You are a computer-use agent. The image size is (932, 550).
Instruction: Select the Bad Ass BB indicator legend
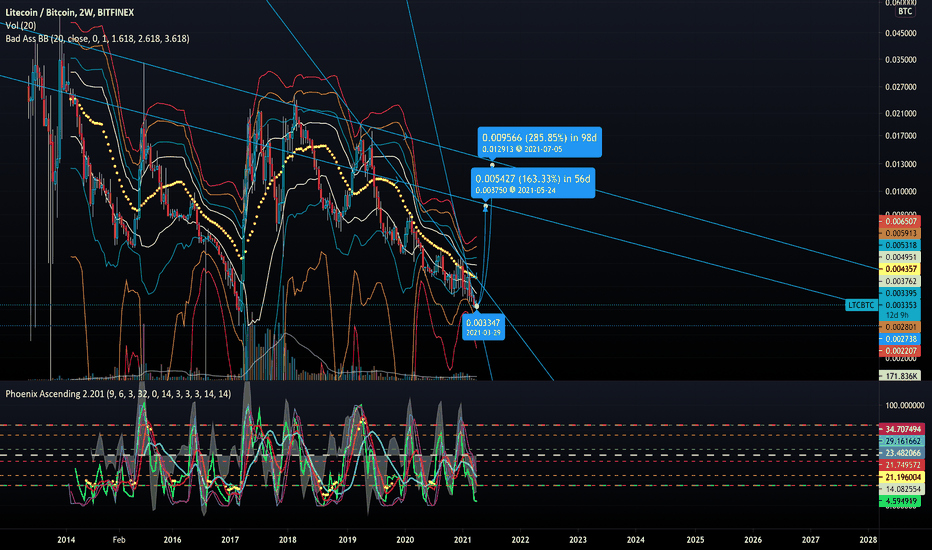[97, 39]
